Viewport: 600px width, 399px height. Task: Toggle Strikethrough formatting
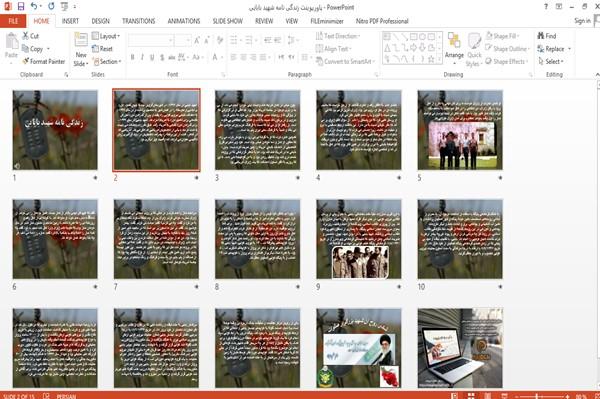[x=171, y=57]
